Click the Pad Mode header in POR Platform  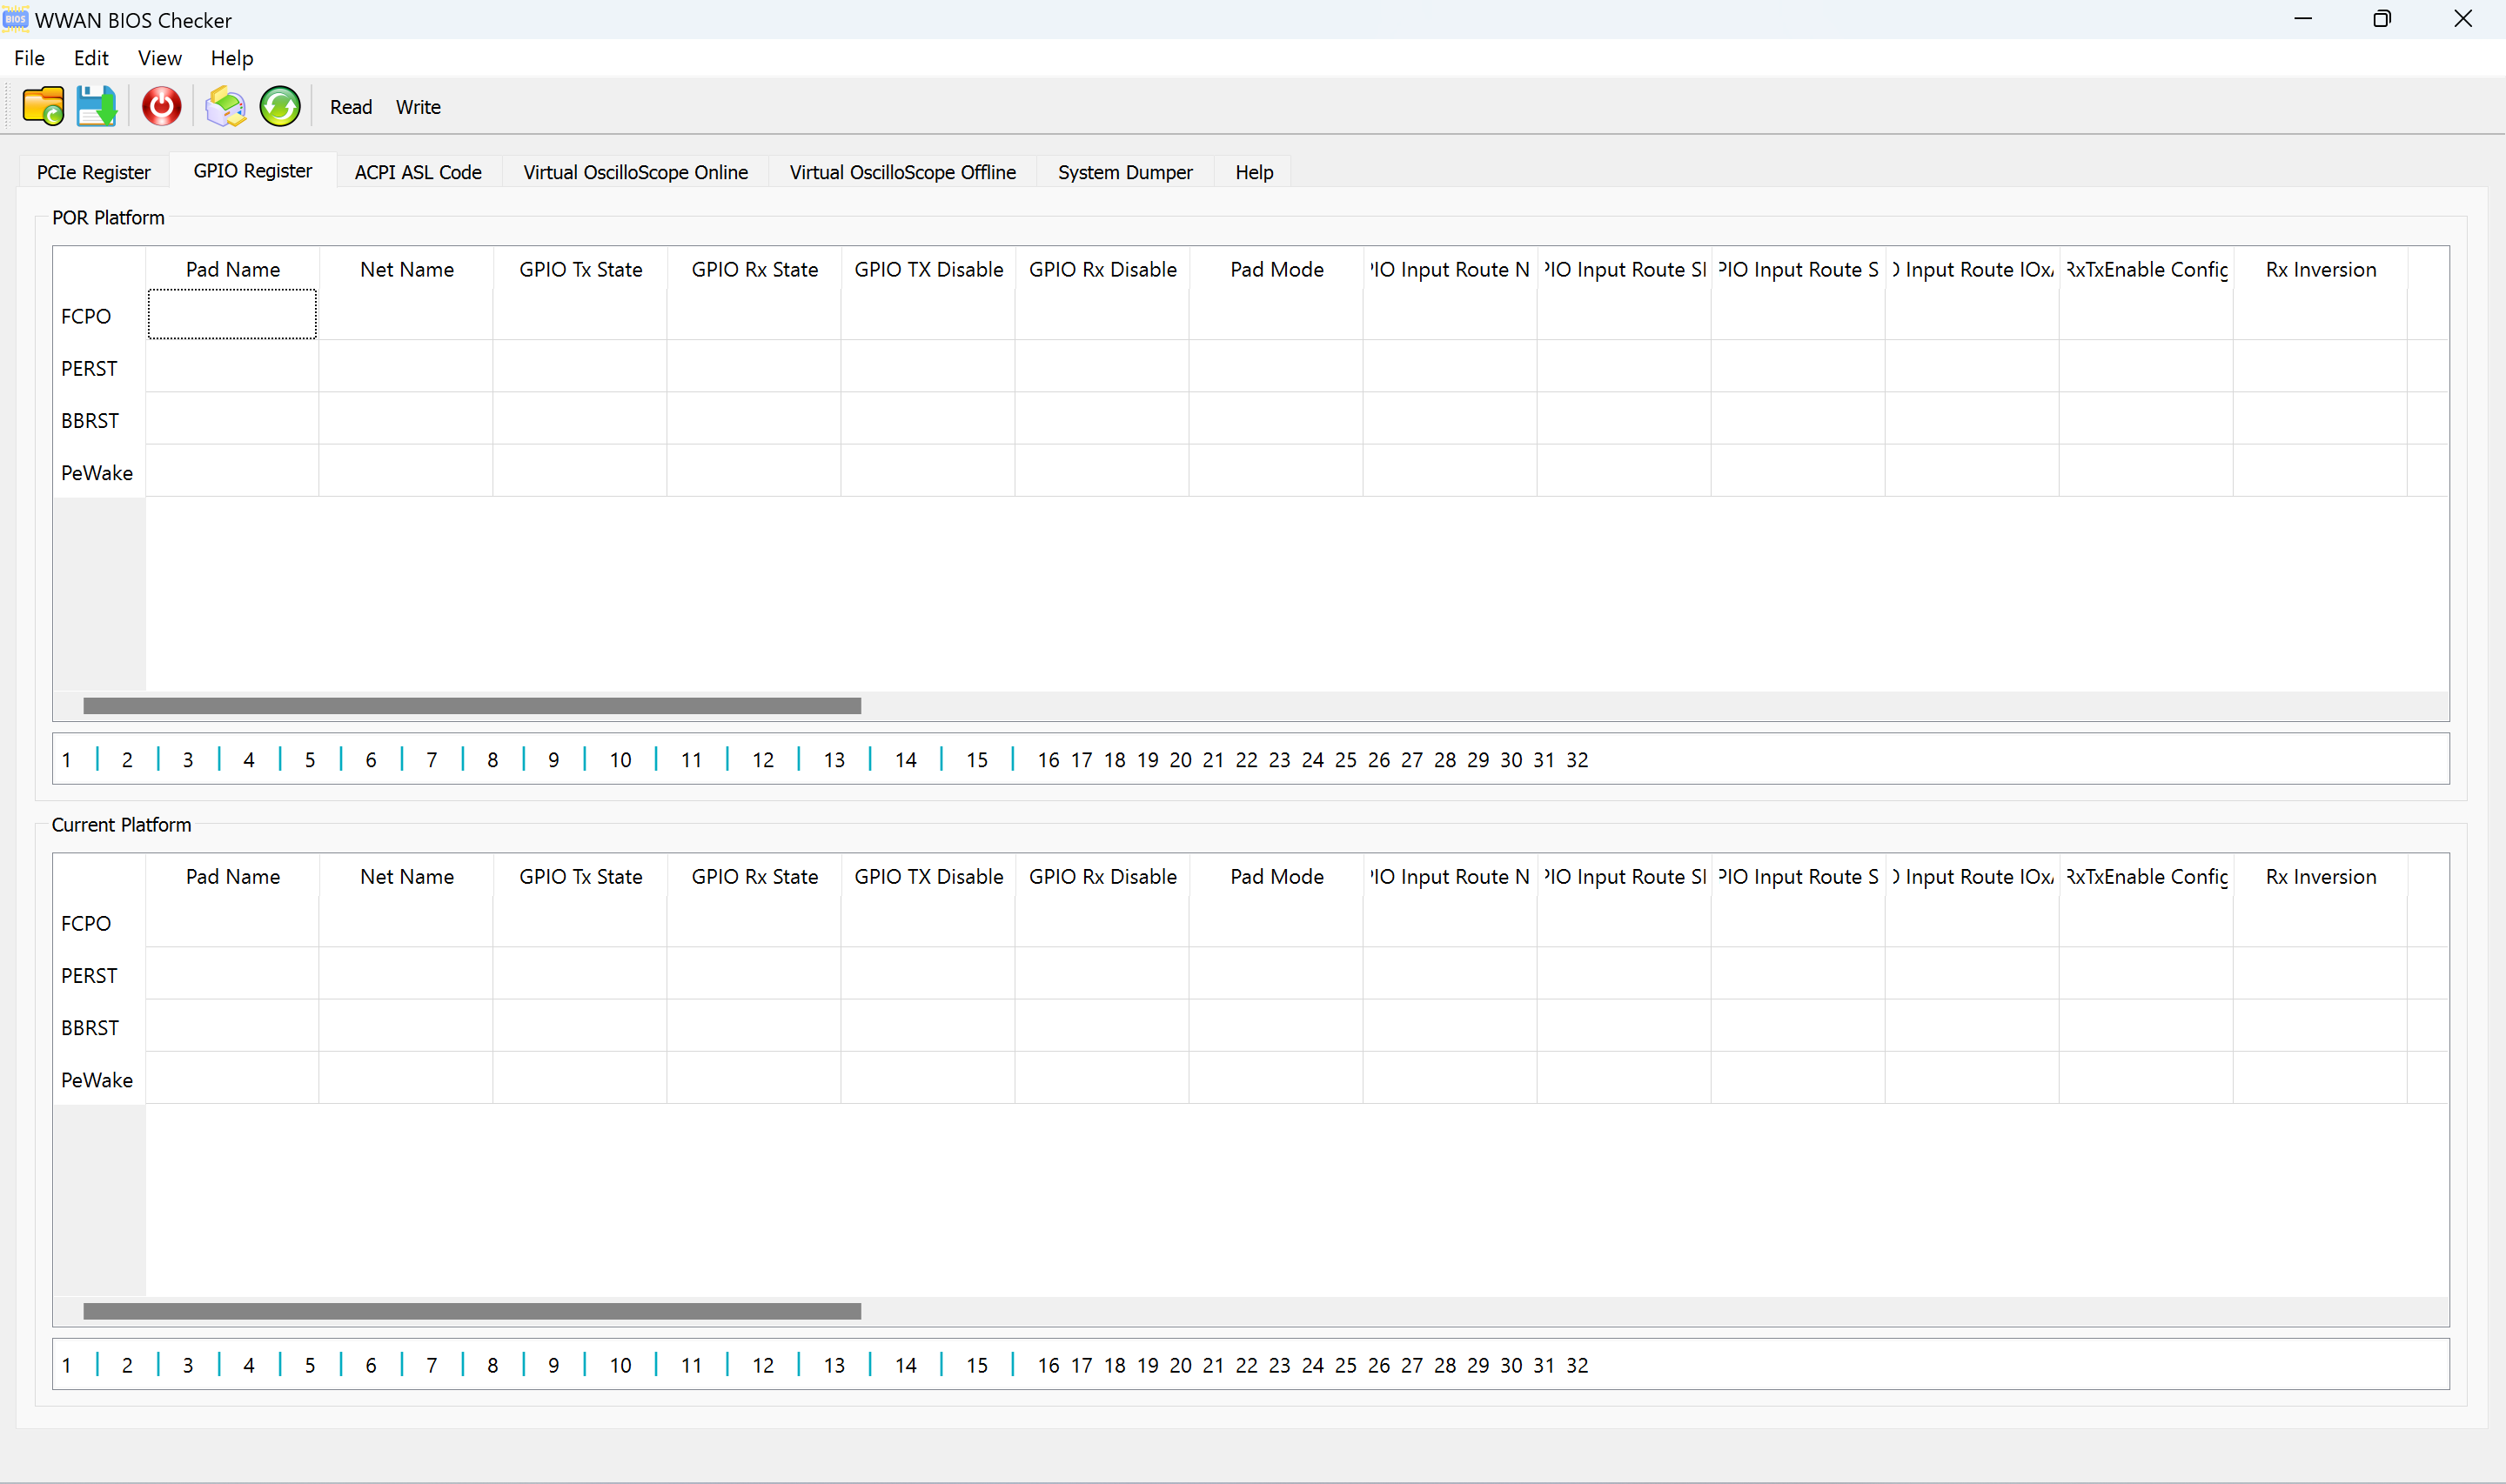coord(1276,269)
